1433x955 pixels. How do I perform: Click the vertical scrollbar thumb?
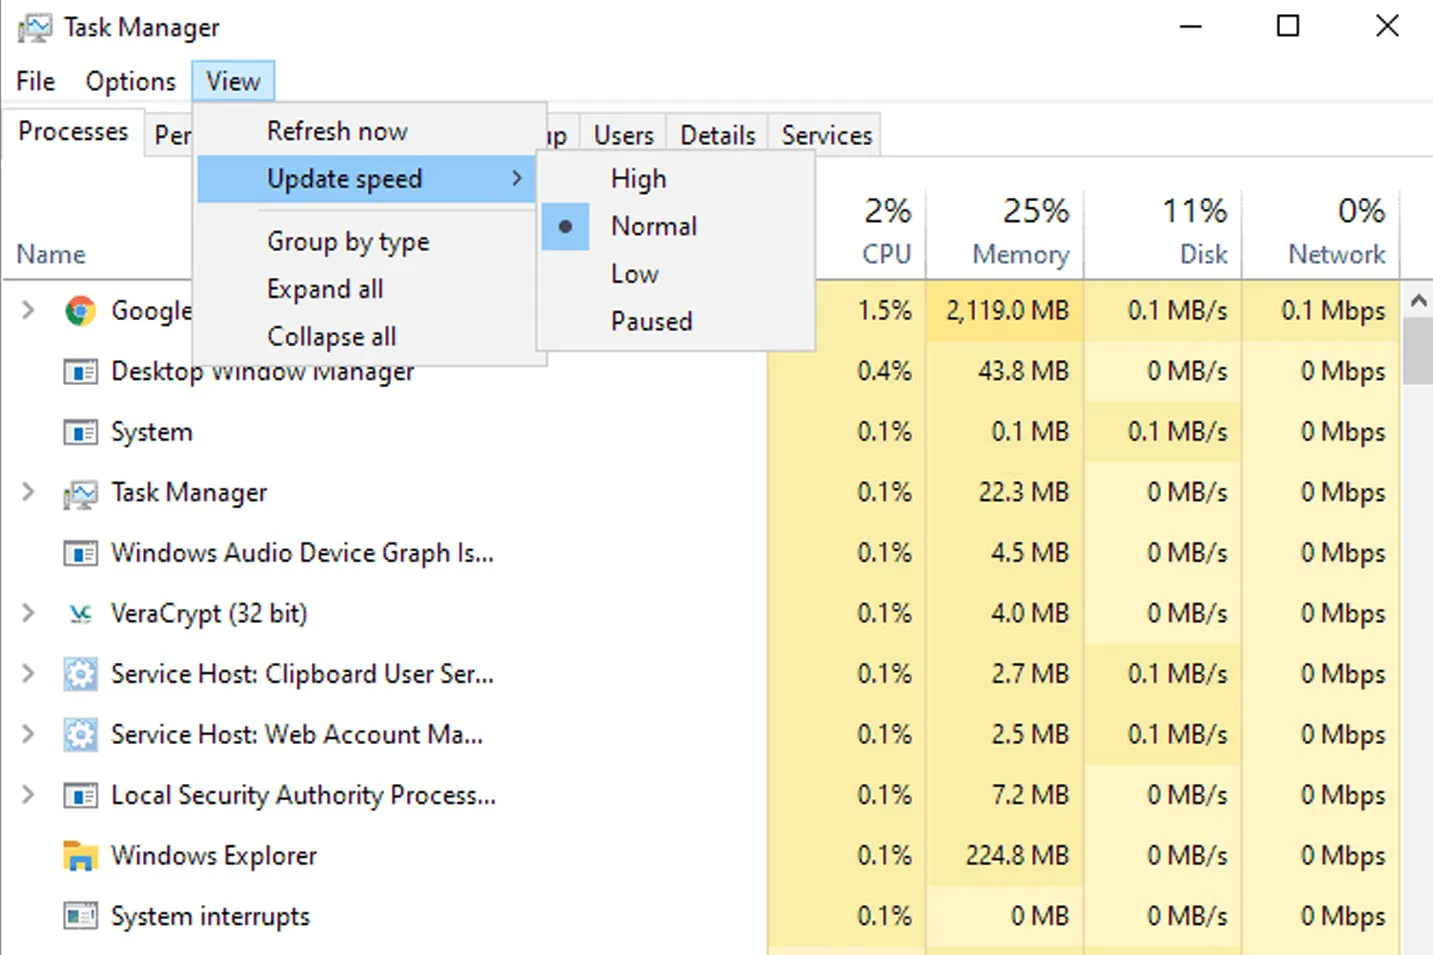click(x=1418, y=351)
